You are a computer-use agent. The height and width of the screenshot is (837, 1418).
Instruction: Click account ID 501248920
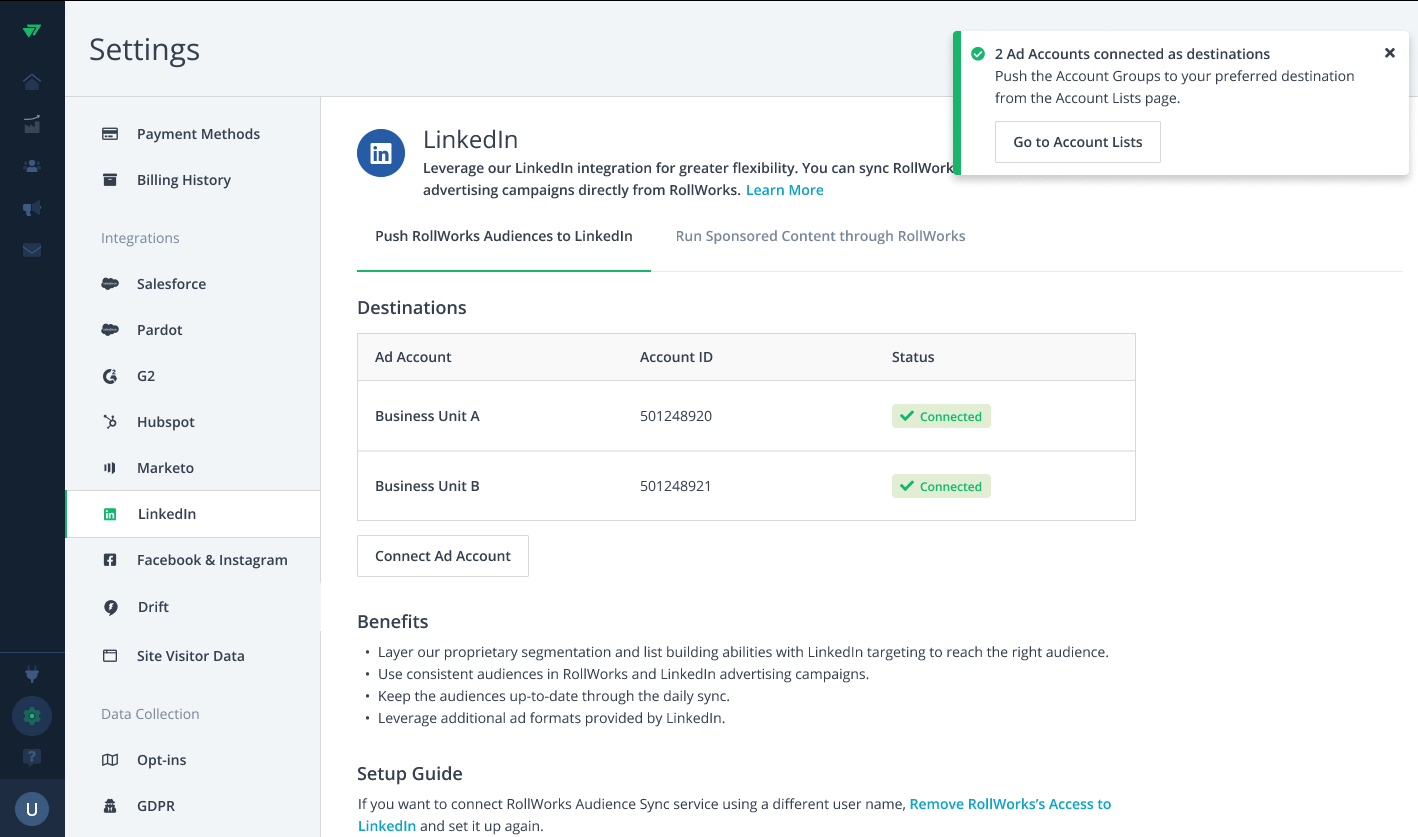(676, 416)
